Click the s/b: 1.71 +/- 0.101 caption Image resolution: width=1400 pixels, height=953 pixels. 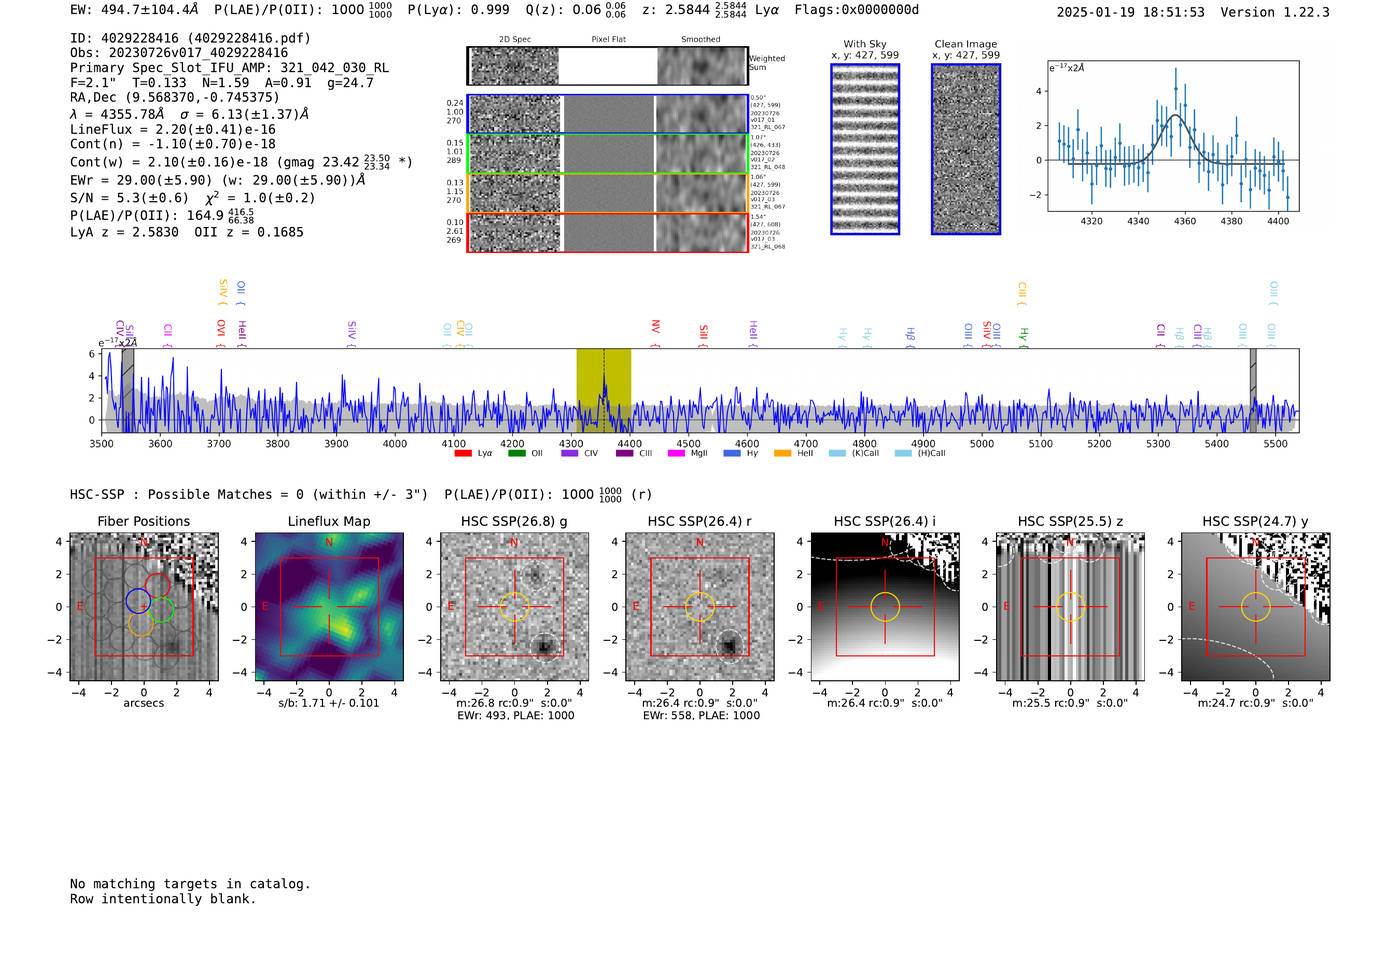pos(329,703)
